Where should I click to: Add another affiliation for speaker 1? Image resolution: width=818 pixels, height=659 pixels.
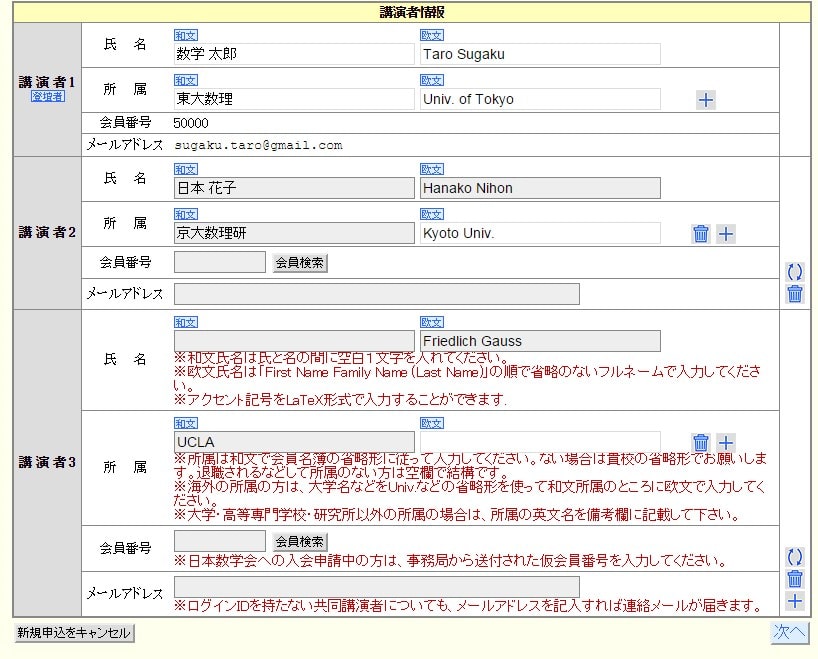click(705, 100)
